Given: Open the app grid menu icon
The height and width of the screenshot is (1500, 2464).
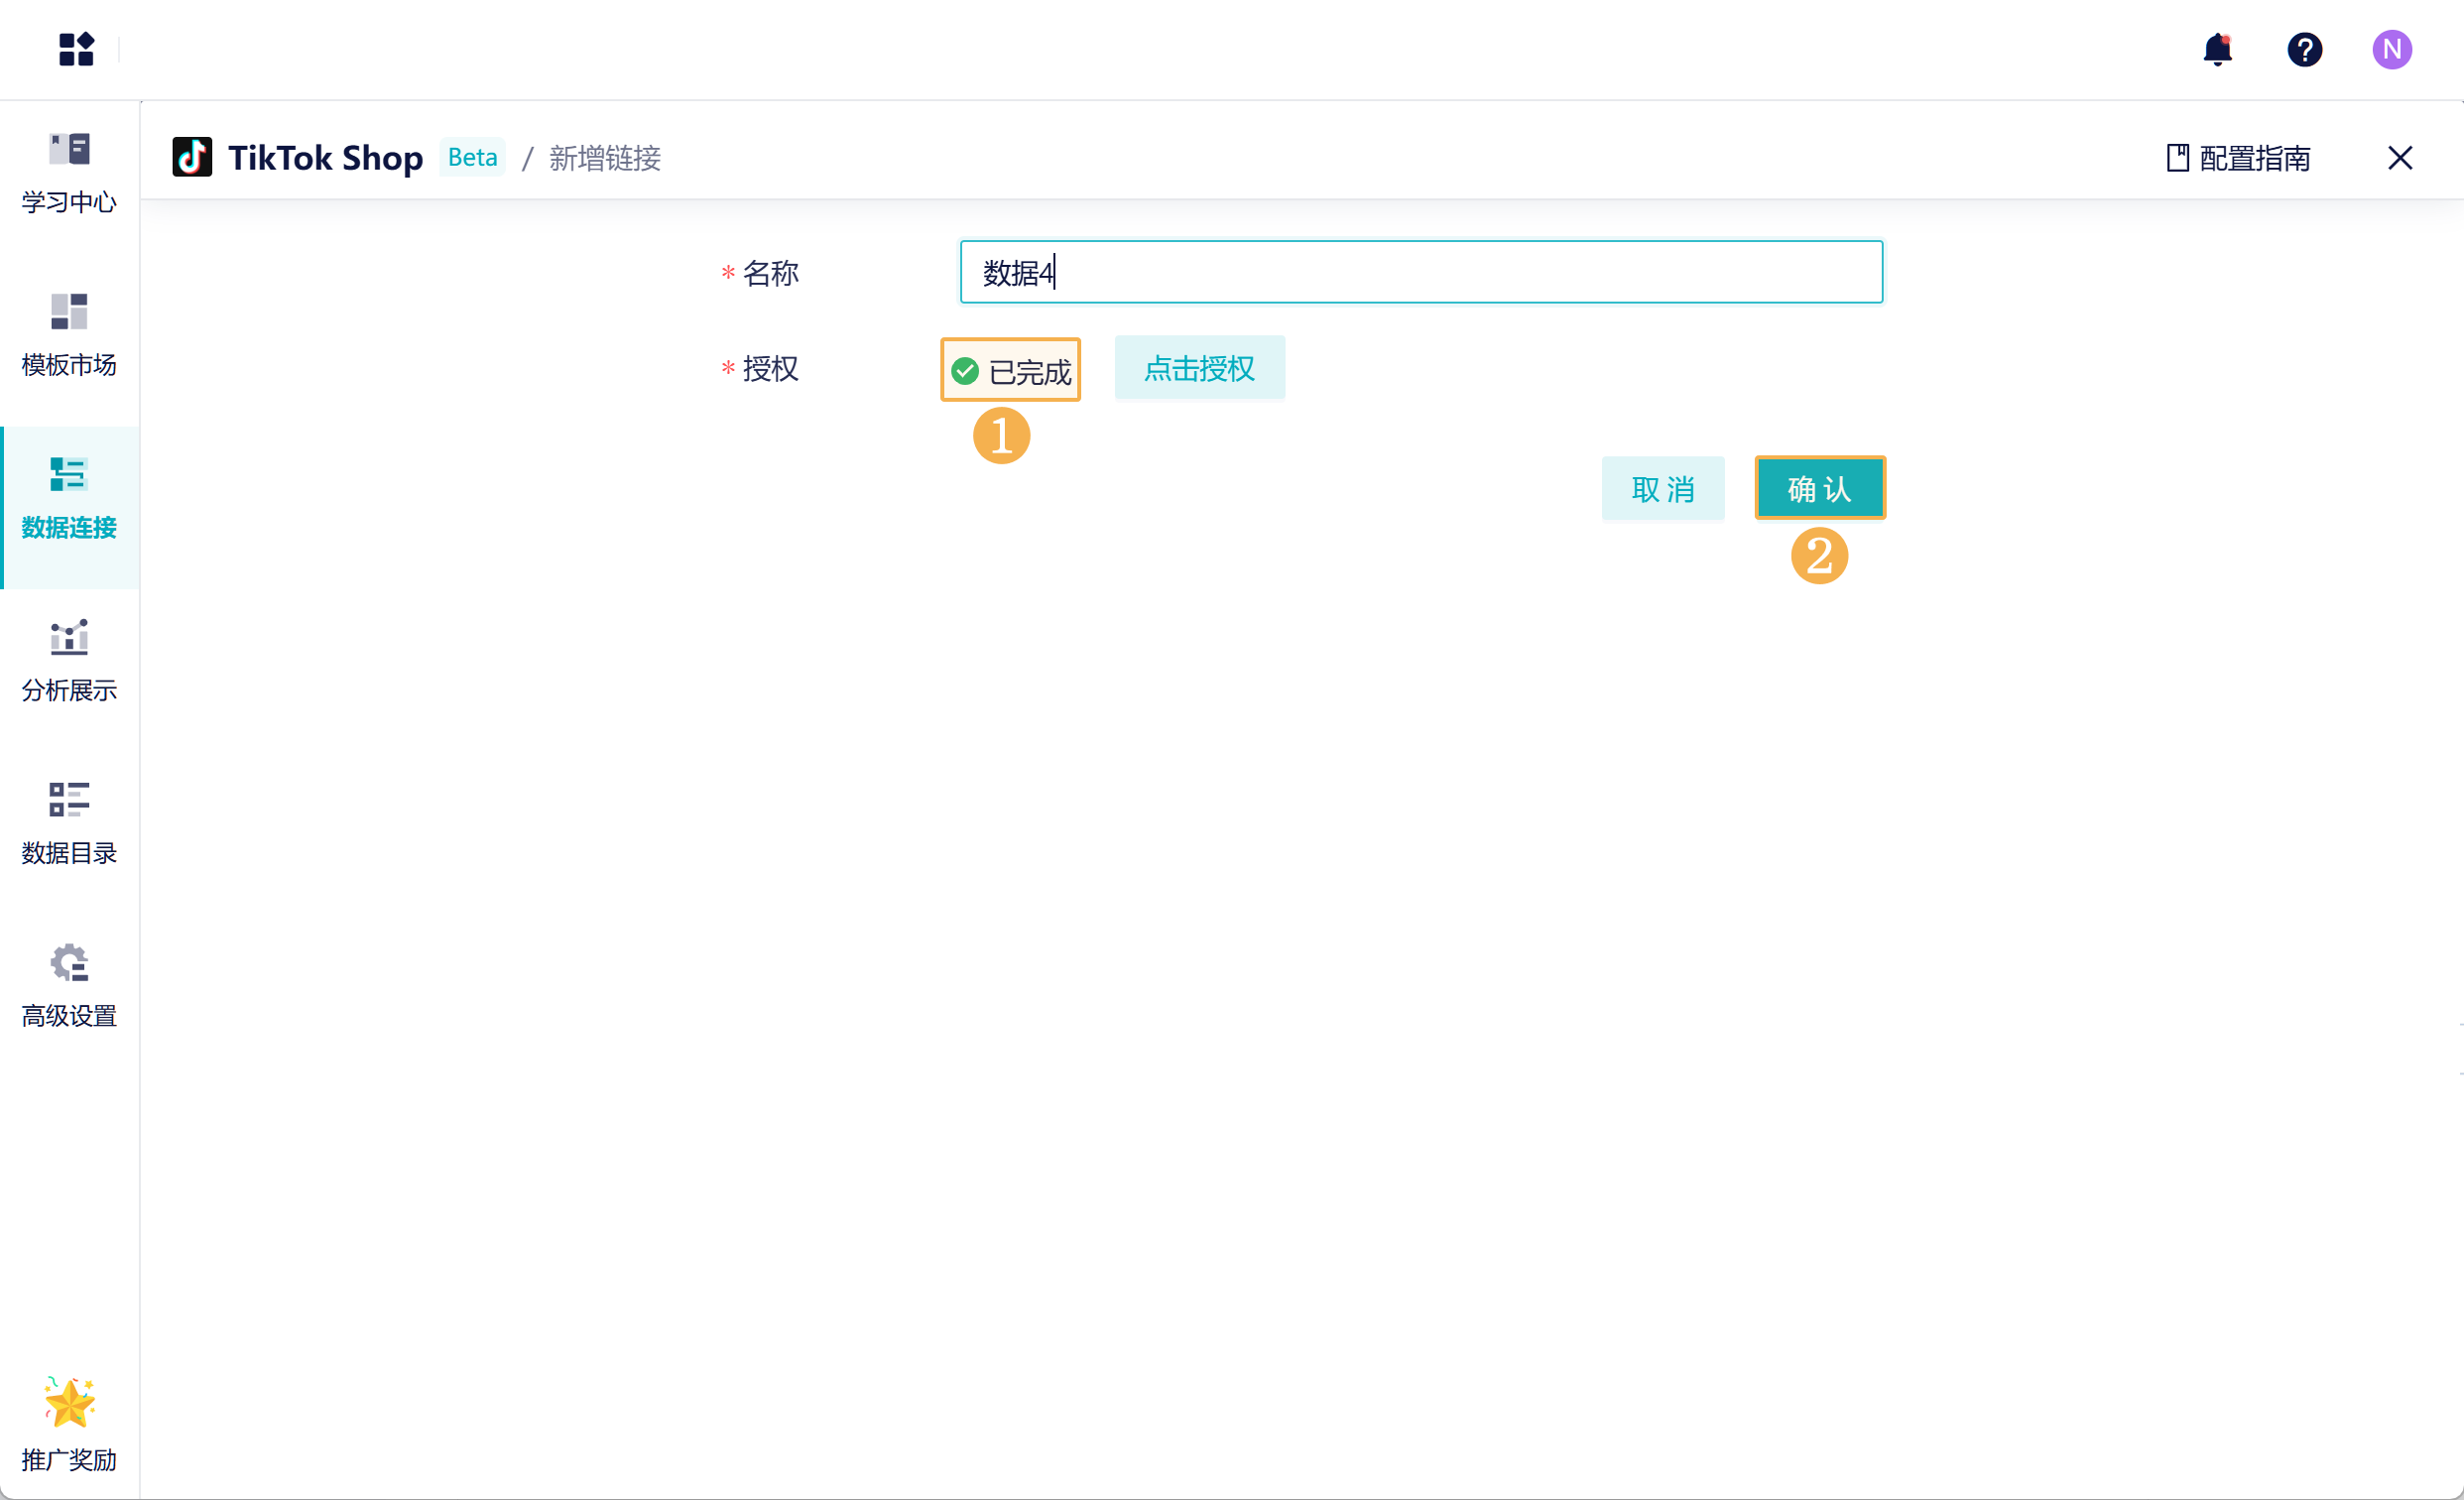Looking at the screenshot, I should coord(76,49).
